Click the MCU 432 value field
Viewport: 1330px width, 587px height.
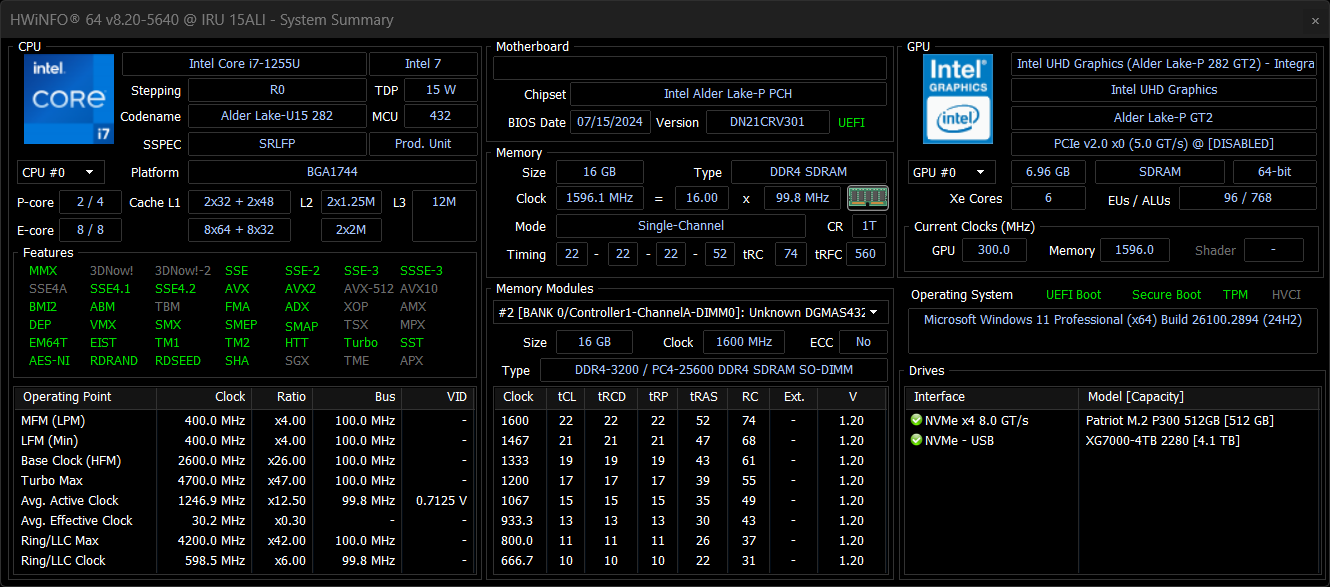[x=441, y=116]
